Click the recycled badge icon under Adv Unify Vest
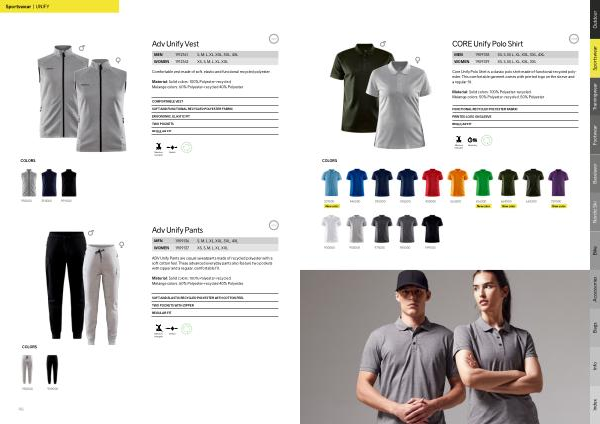Viewport: 600px width, 424px height. tap(186, 147)
